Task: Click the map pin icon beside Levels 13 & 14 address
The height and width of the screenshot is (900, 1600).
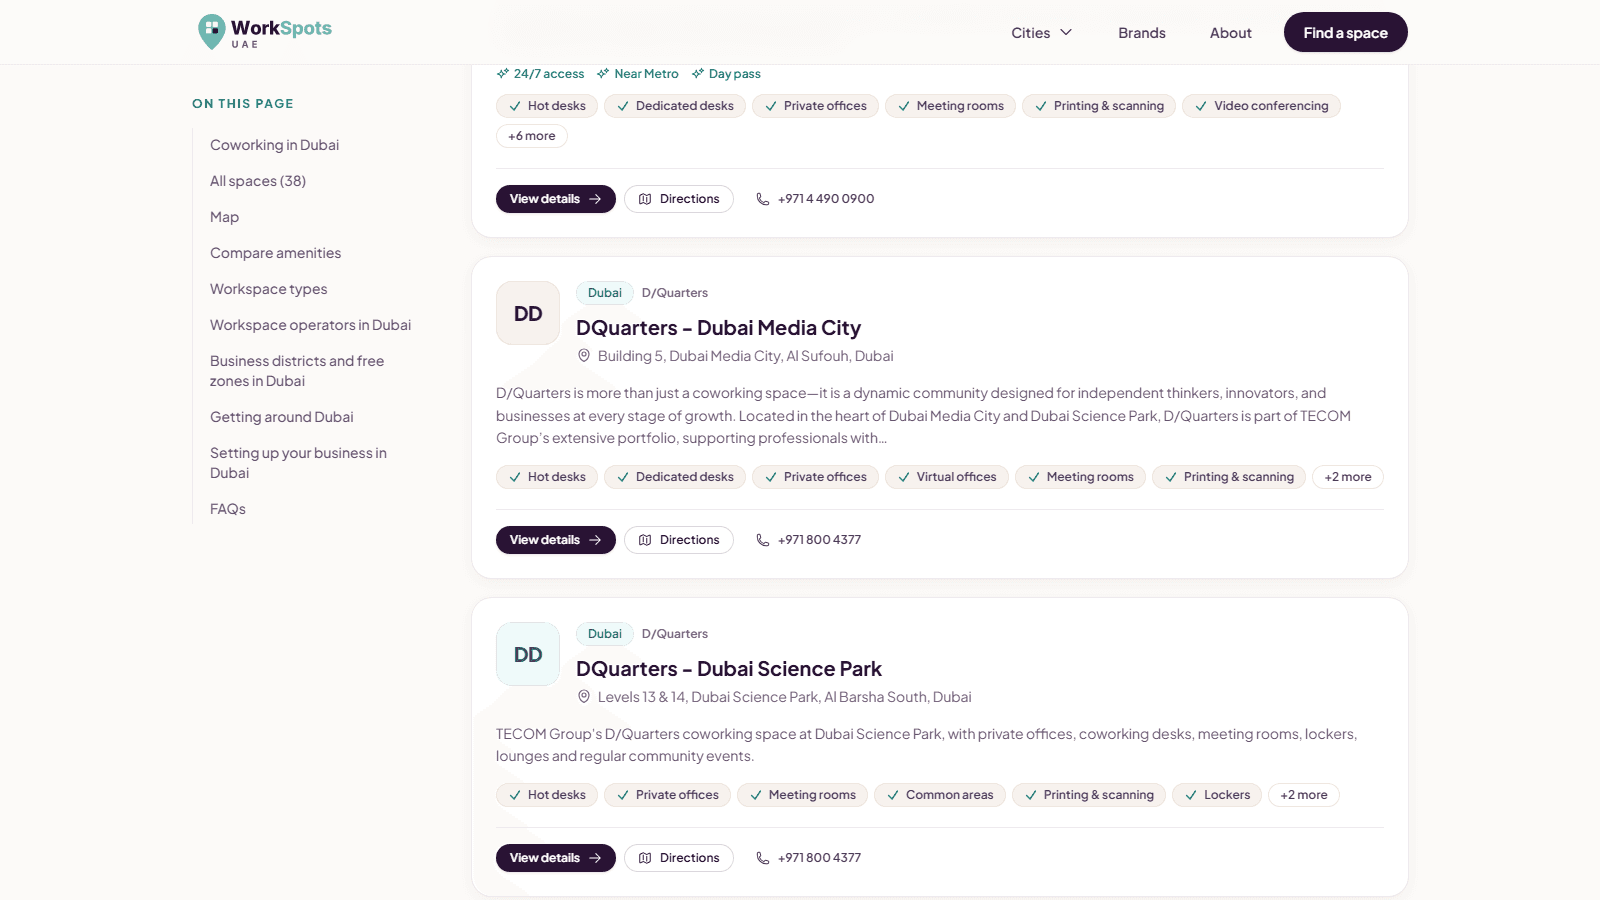Action: 584,697
